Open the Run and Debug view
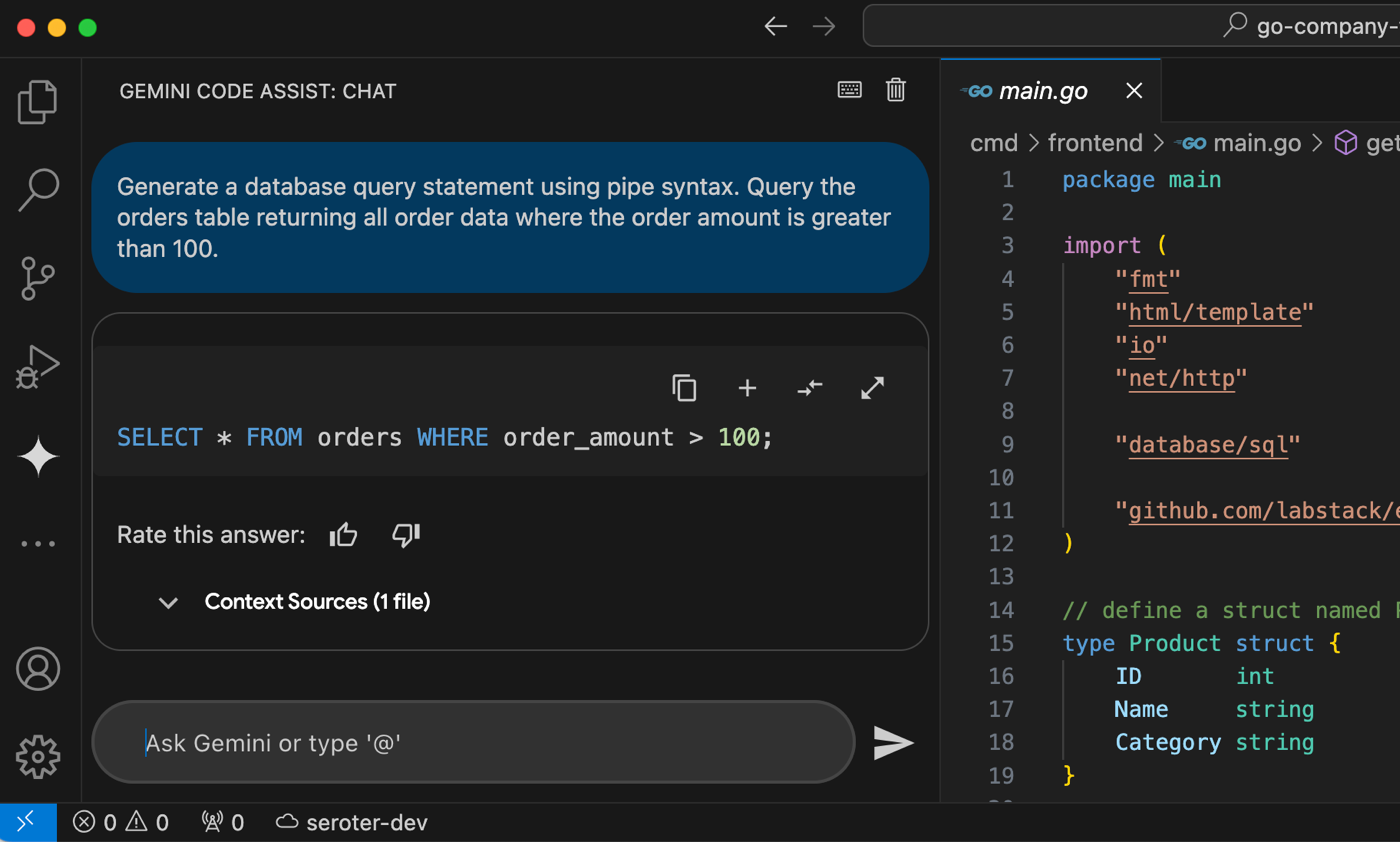Image resolution: width=1400 pixels, height=842 pixels. [38, 367]
